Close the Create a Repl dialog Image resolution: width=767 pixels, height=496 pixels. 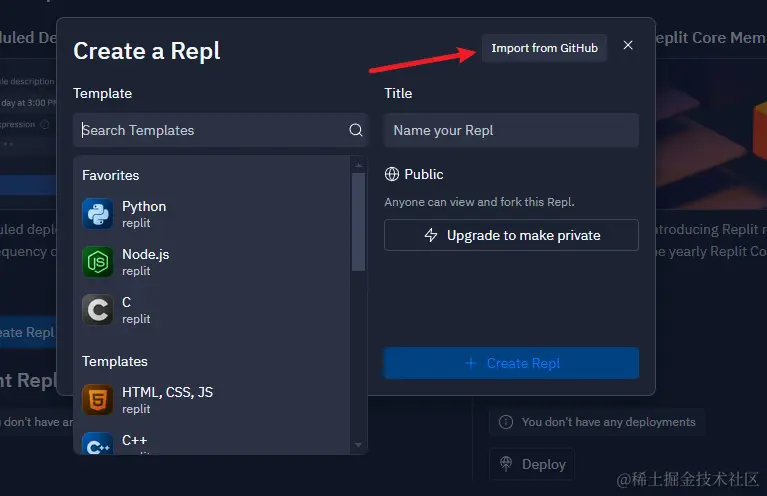tap(628, 45)
